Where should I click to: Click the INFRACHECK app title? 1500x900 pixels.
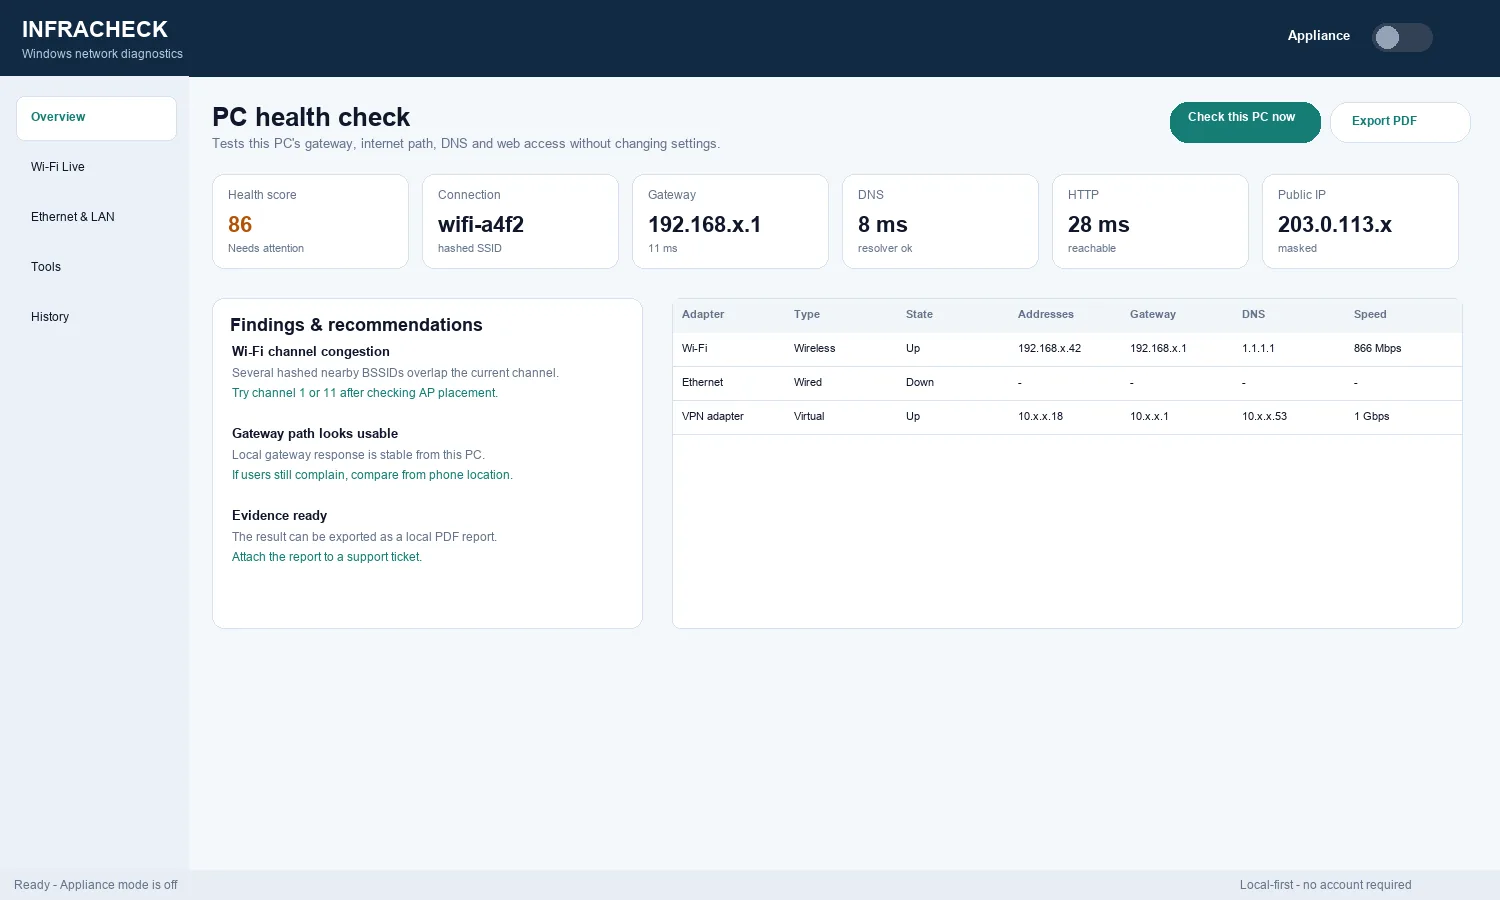pos(95,29)
